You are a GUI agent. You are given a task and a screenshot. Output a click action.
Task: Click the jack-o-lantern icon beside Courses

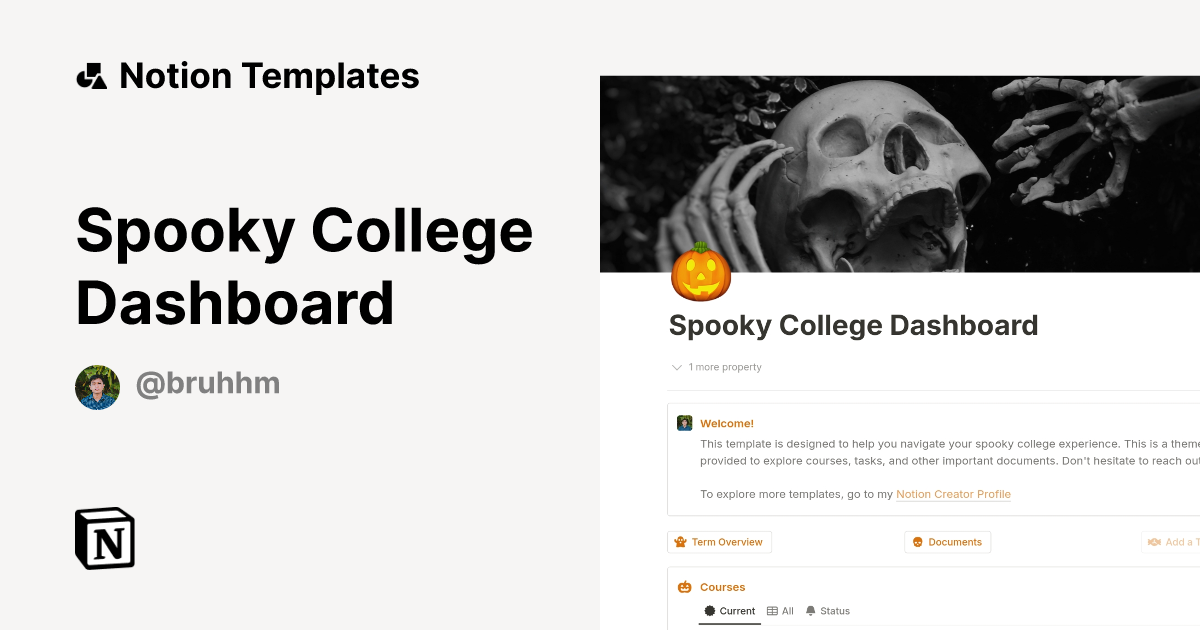685,587
